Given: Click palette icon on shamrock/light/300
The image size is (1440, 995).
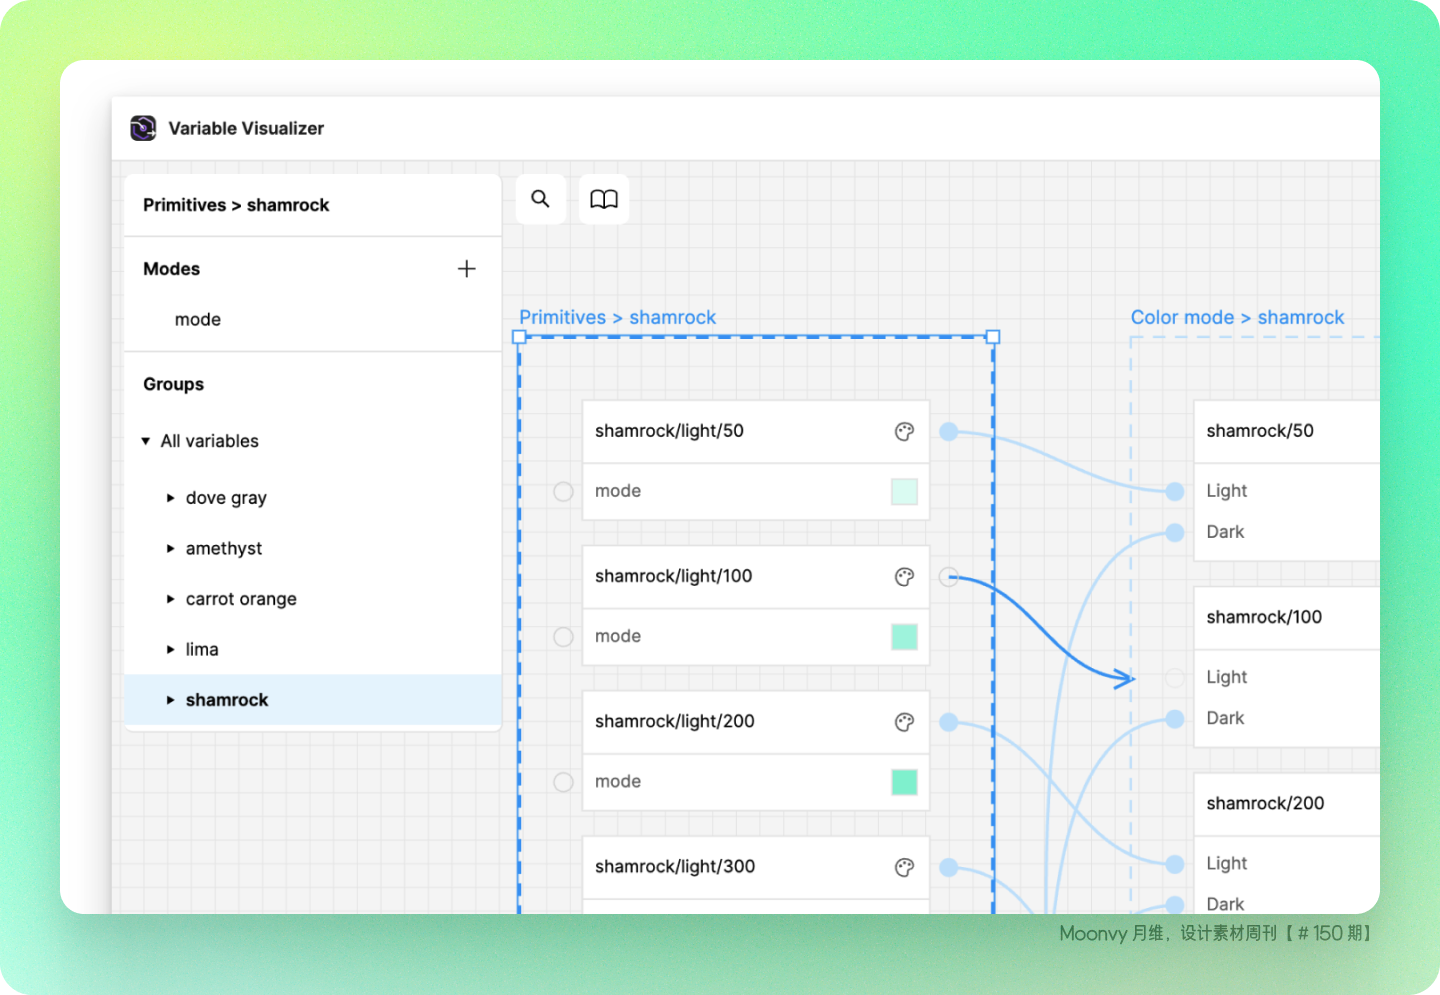Looking at the screenshot, I should (904, 867).
